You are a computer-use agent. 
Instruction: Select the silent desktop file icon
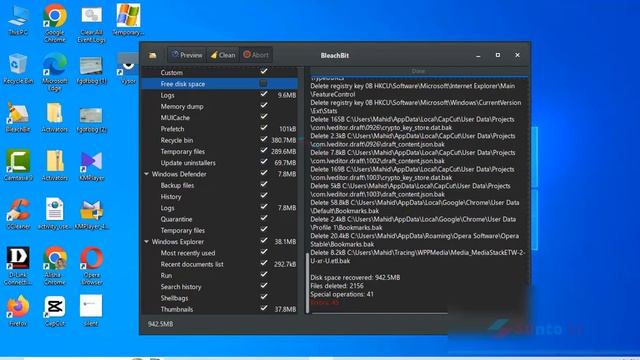click(91, 311)
